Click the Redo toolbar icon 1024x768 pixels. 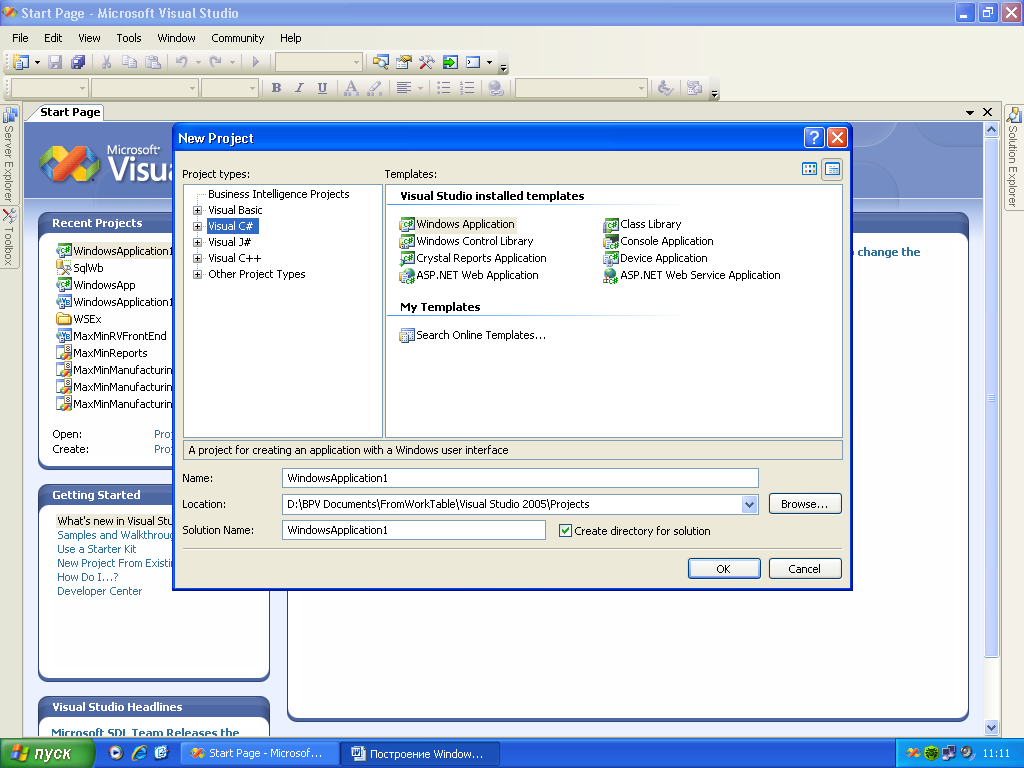coord(216,62)
